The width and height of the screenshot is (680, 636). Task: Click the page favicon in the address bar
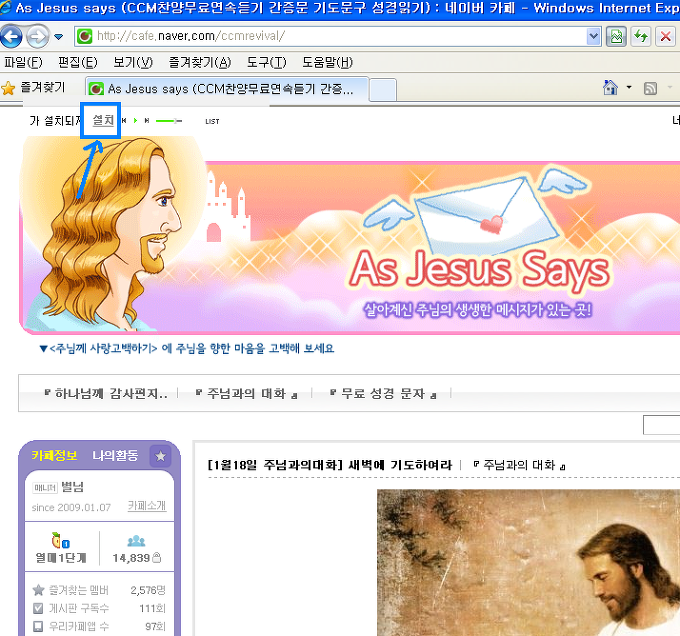click(x=85, y=36)
